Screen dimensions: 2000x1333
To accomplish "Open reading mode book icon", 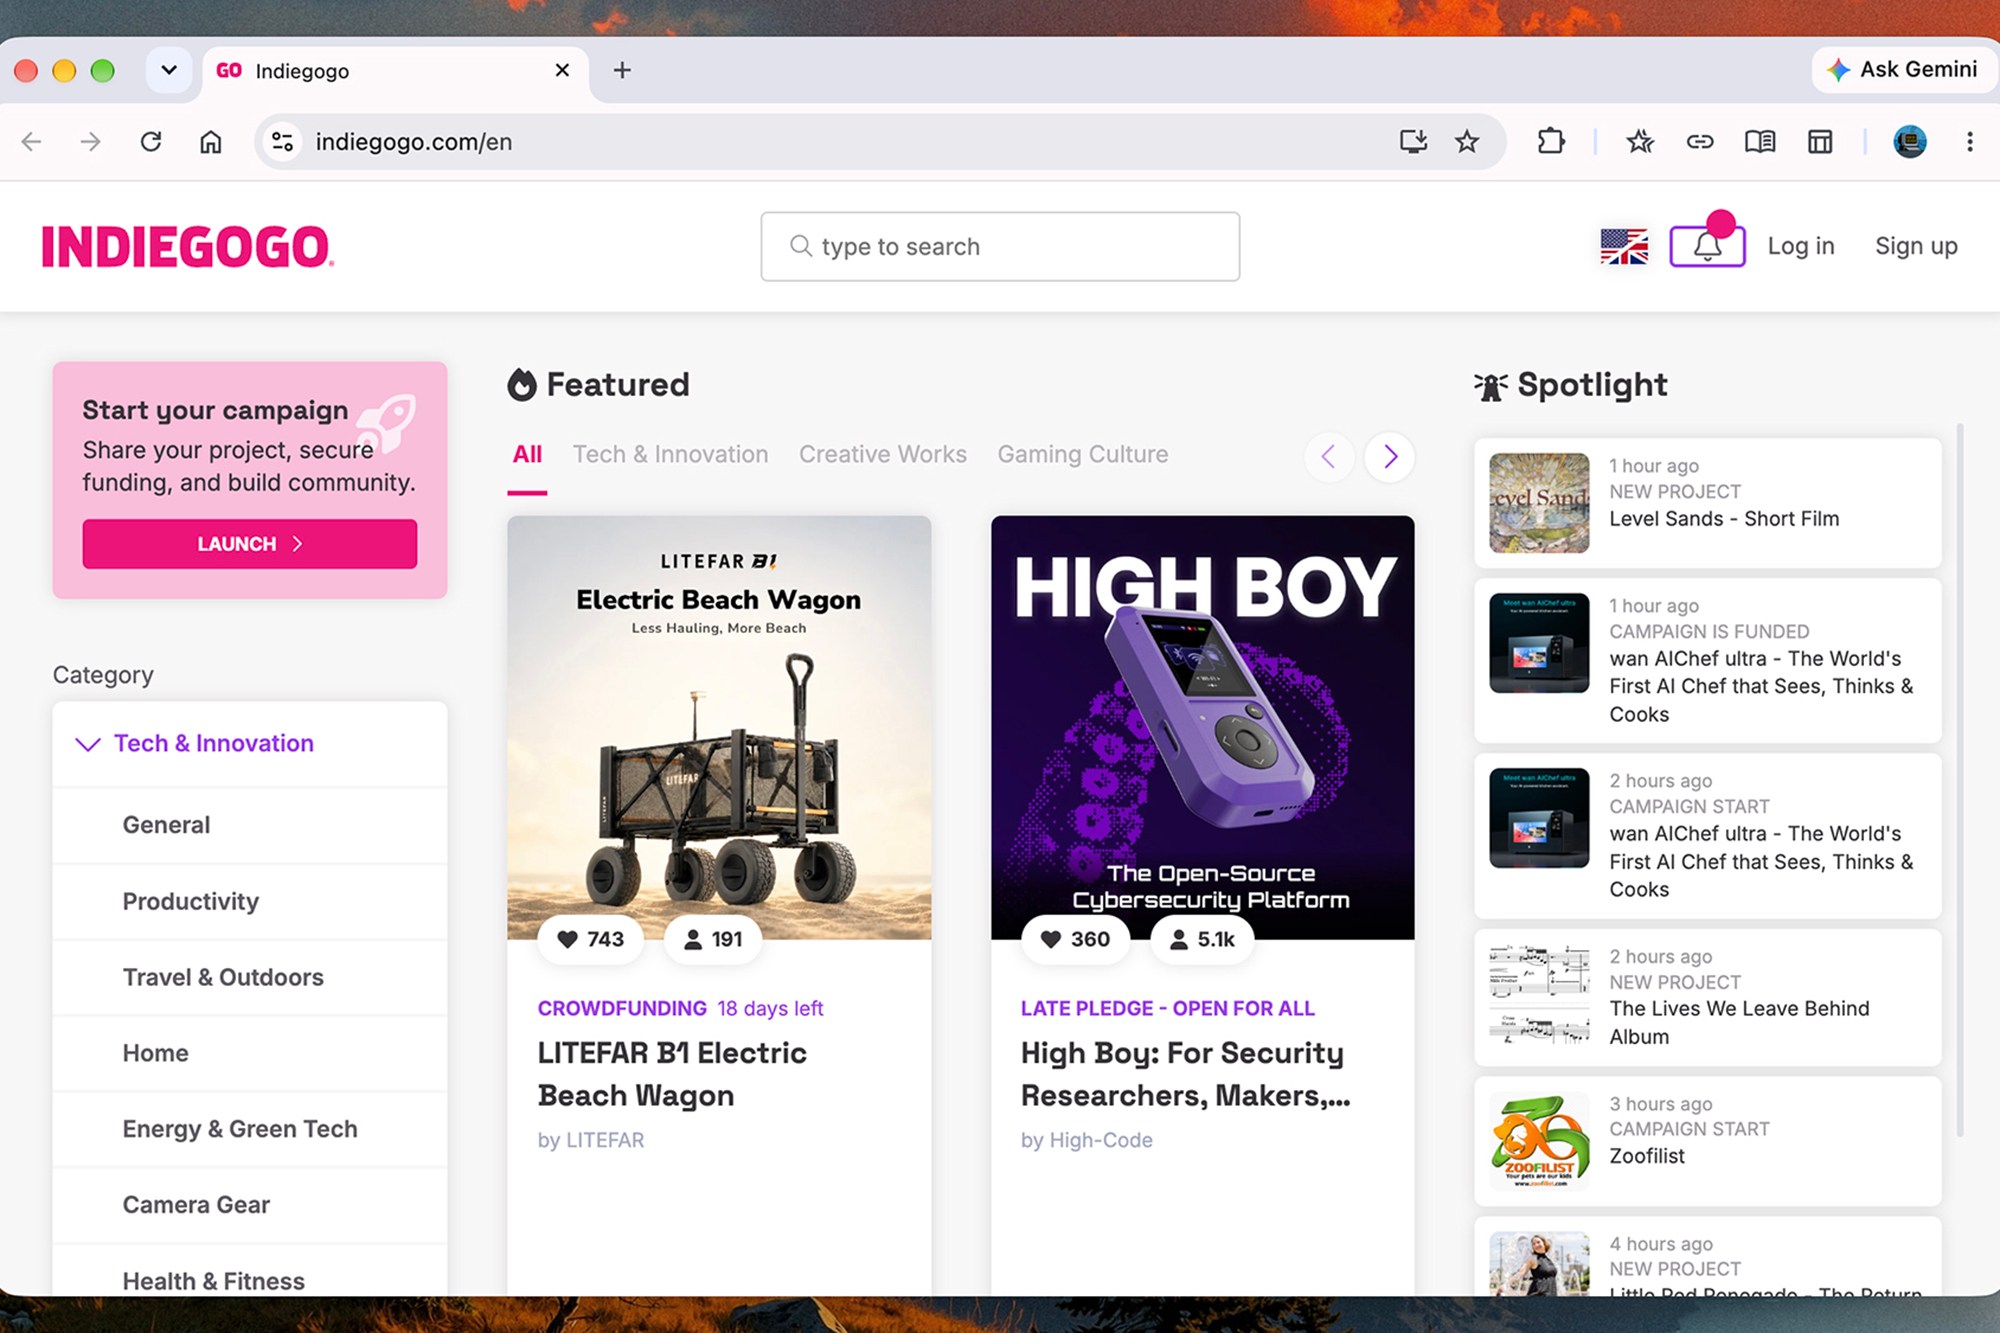I will pyautogui.click(x=1760, y=142).
